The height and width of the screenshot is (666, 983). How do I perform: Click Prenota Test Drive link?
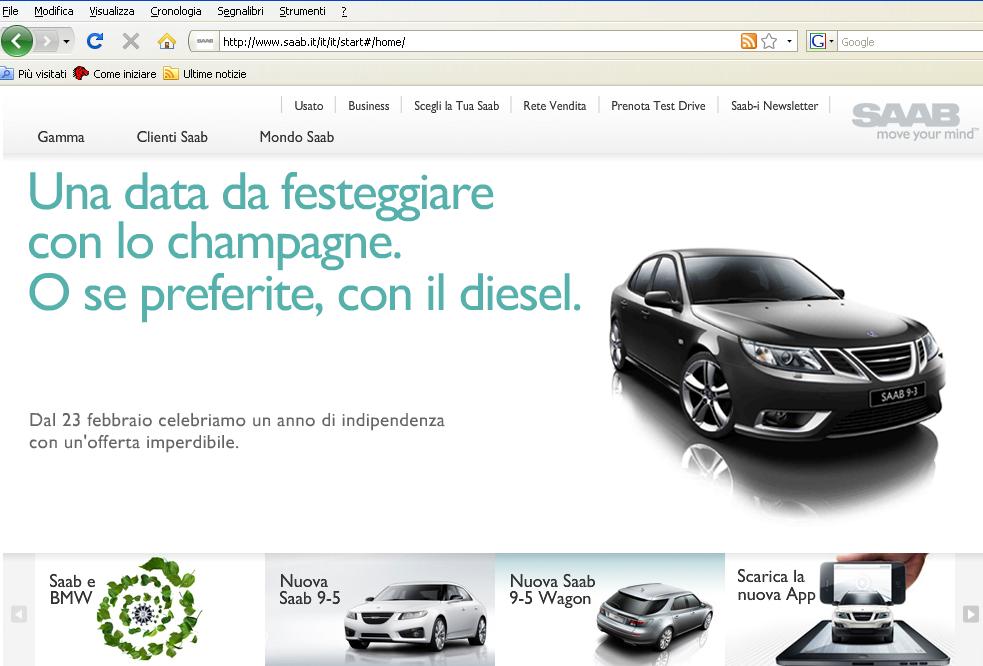pyautogui.click(x=658, y=106)
